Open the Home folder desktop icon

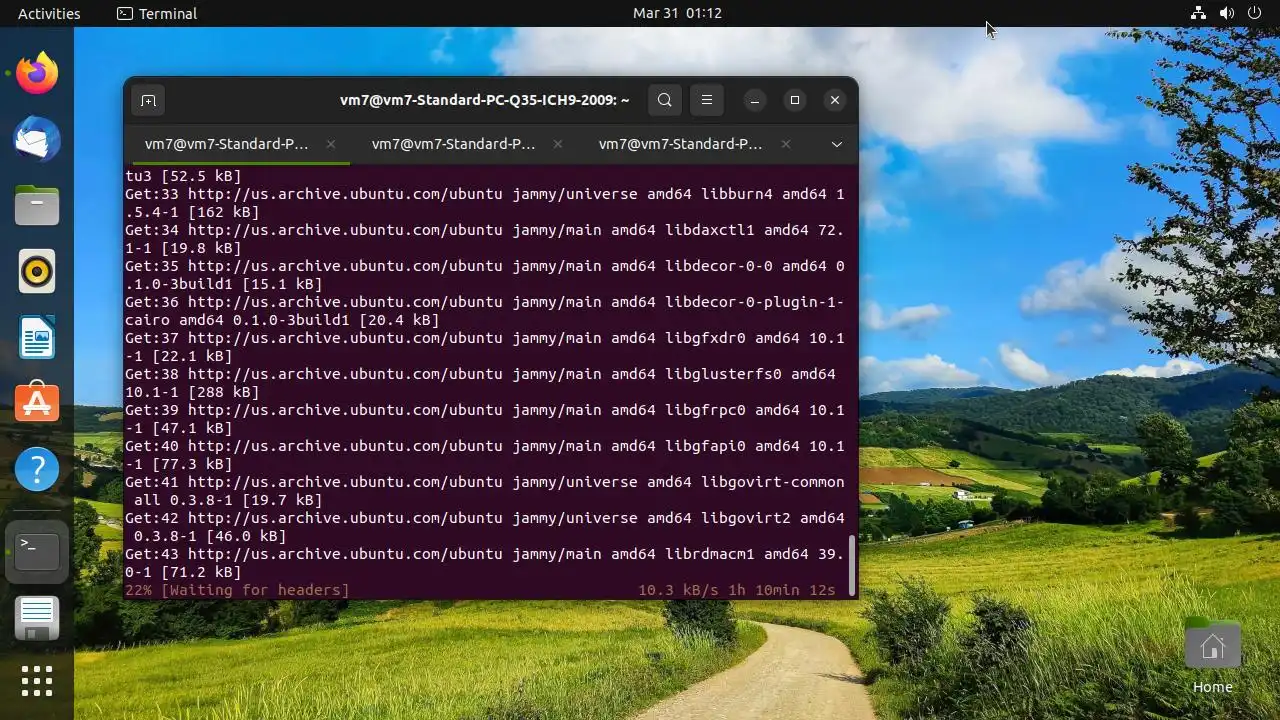point(1212,657)
